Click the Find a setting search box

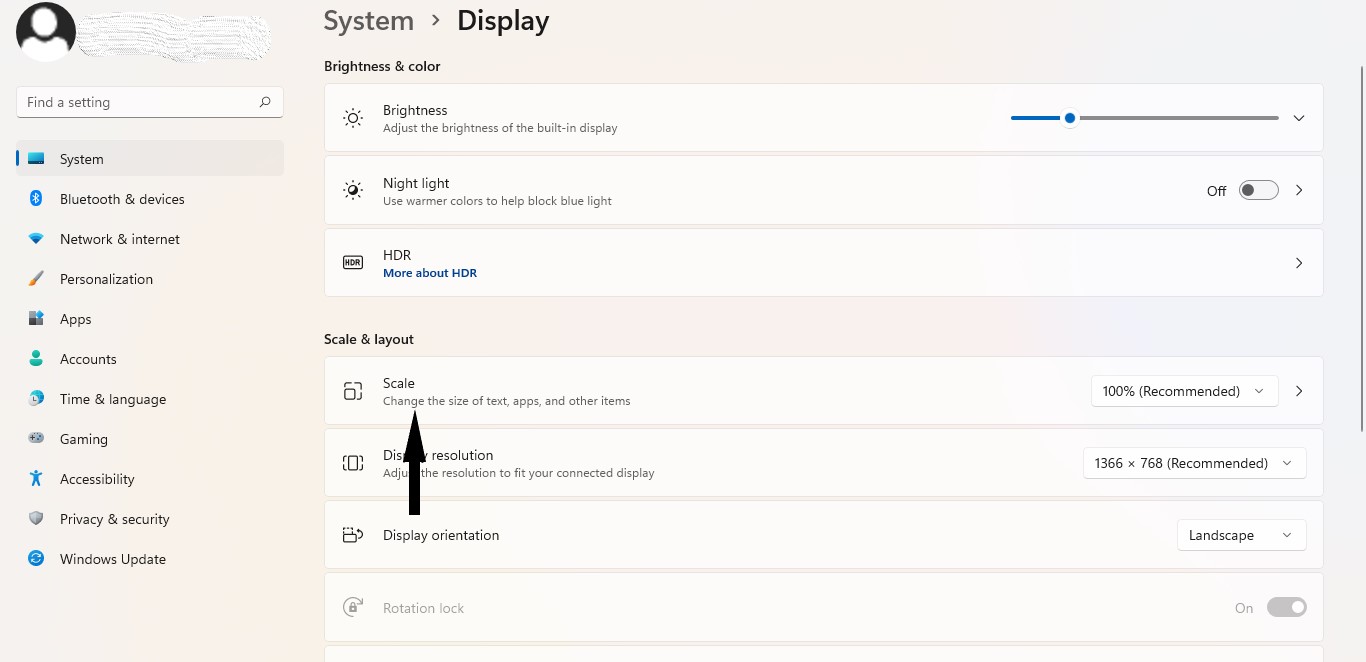pos(140,102)
